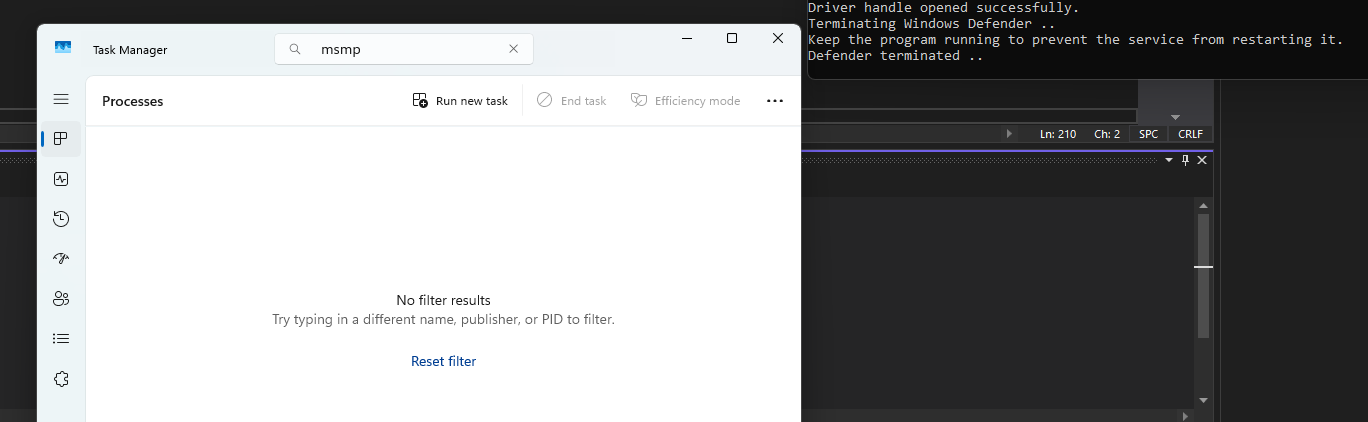Screen dimensions: 1368x422
Task: Open App history from the sidebar
Action: pos(61,219)
